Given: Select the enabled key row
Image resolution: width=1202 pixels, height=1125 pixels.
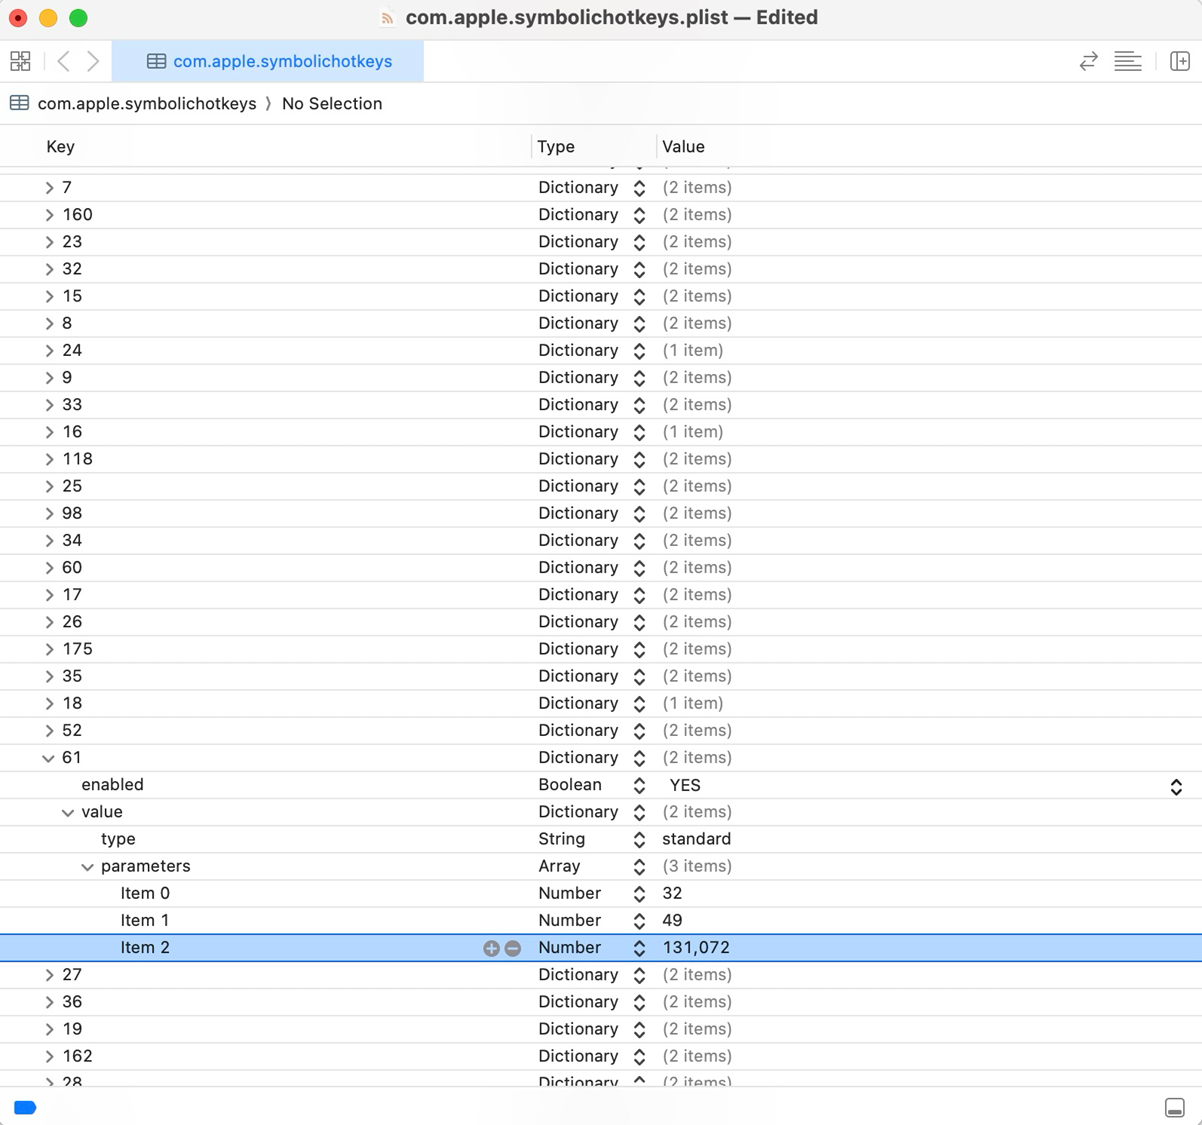Looking at the screenshot, I should [x=601, y=785].
